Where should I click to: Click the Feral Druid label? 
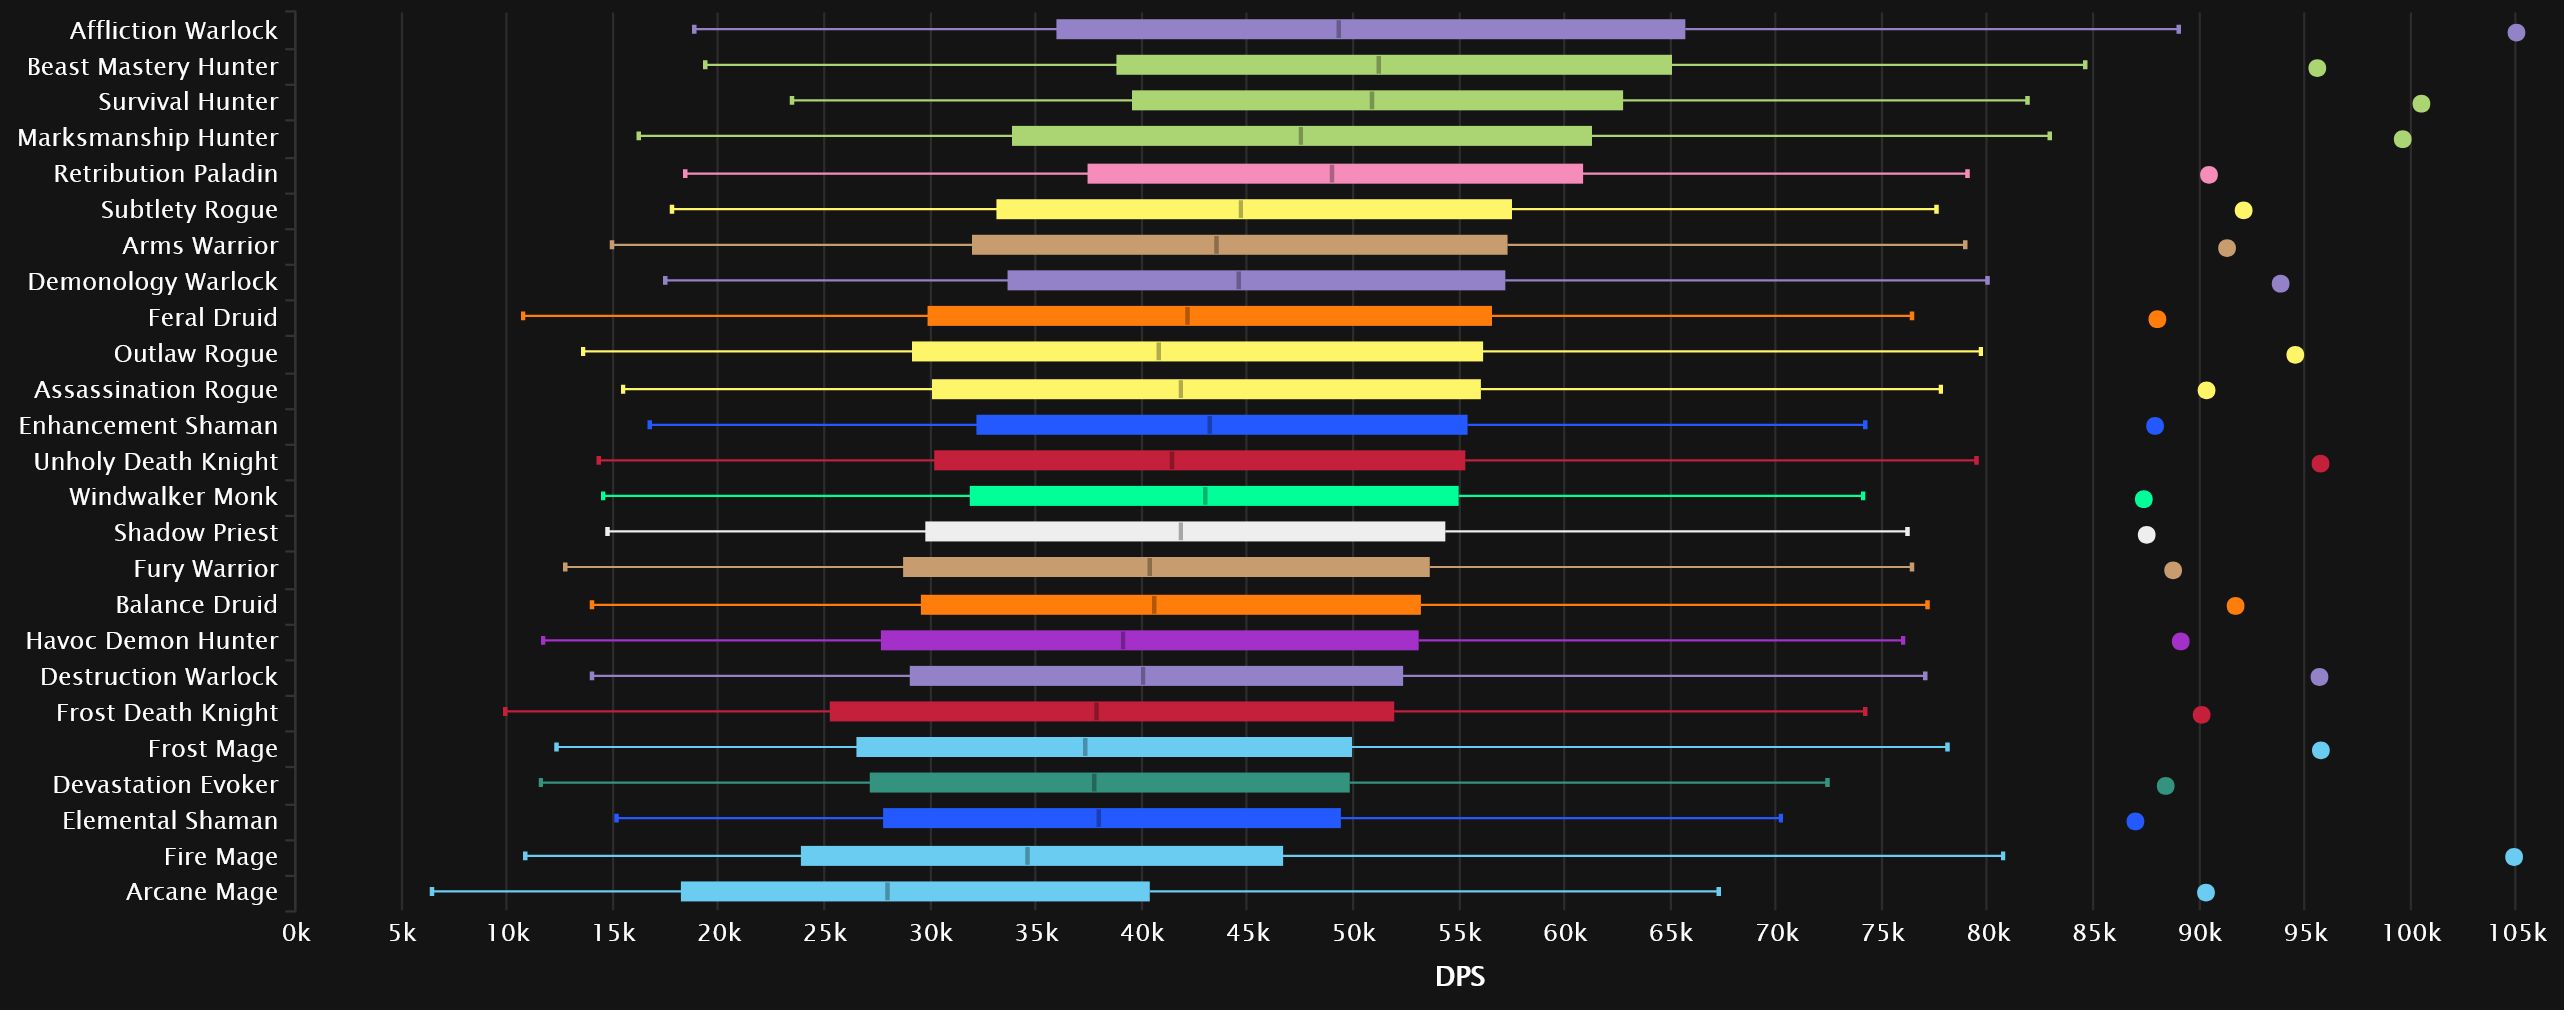point(213,318)
